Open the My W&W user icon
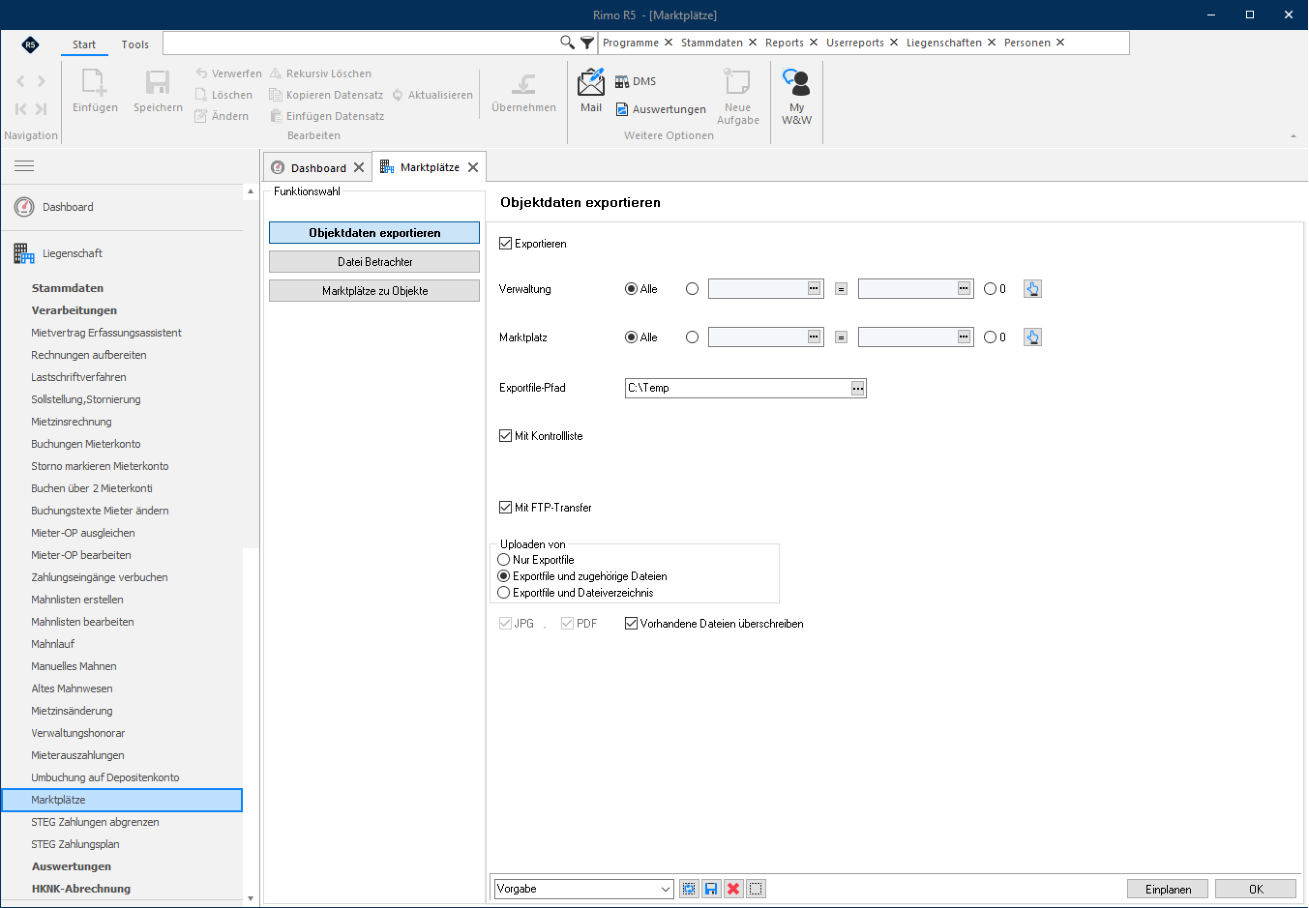 tap(796, 83)
